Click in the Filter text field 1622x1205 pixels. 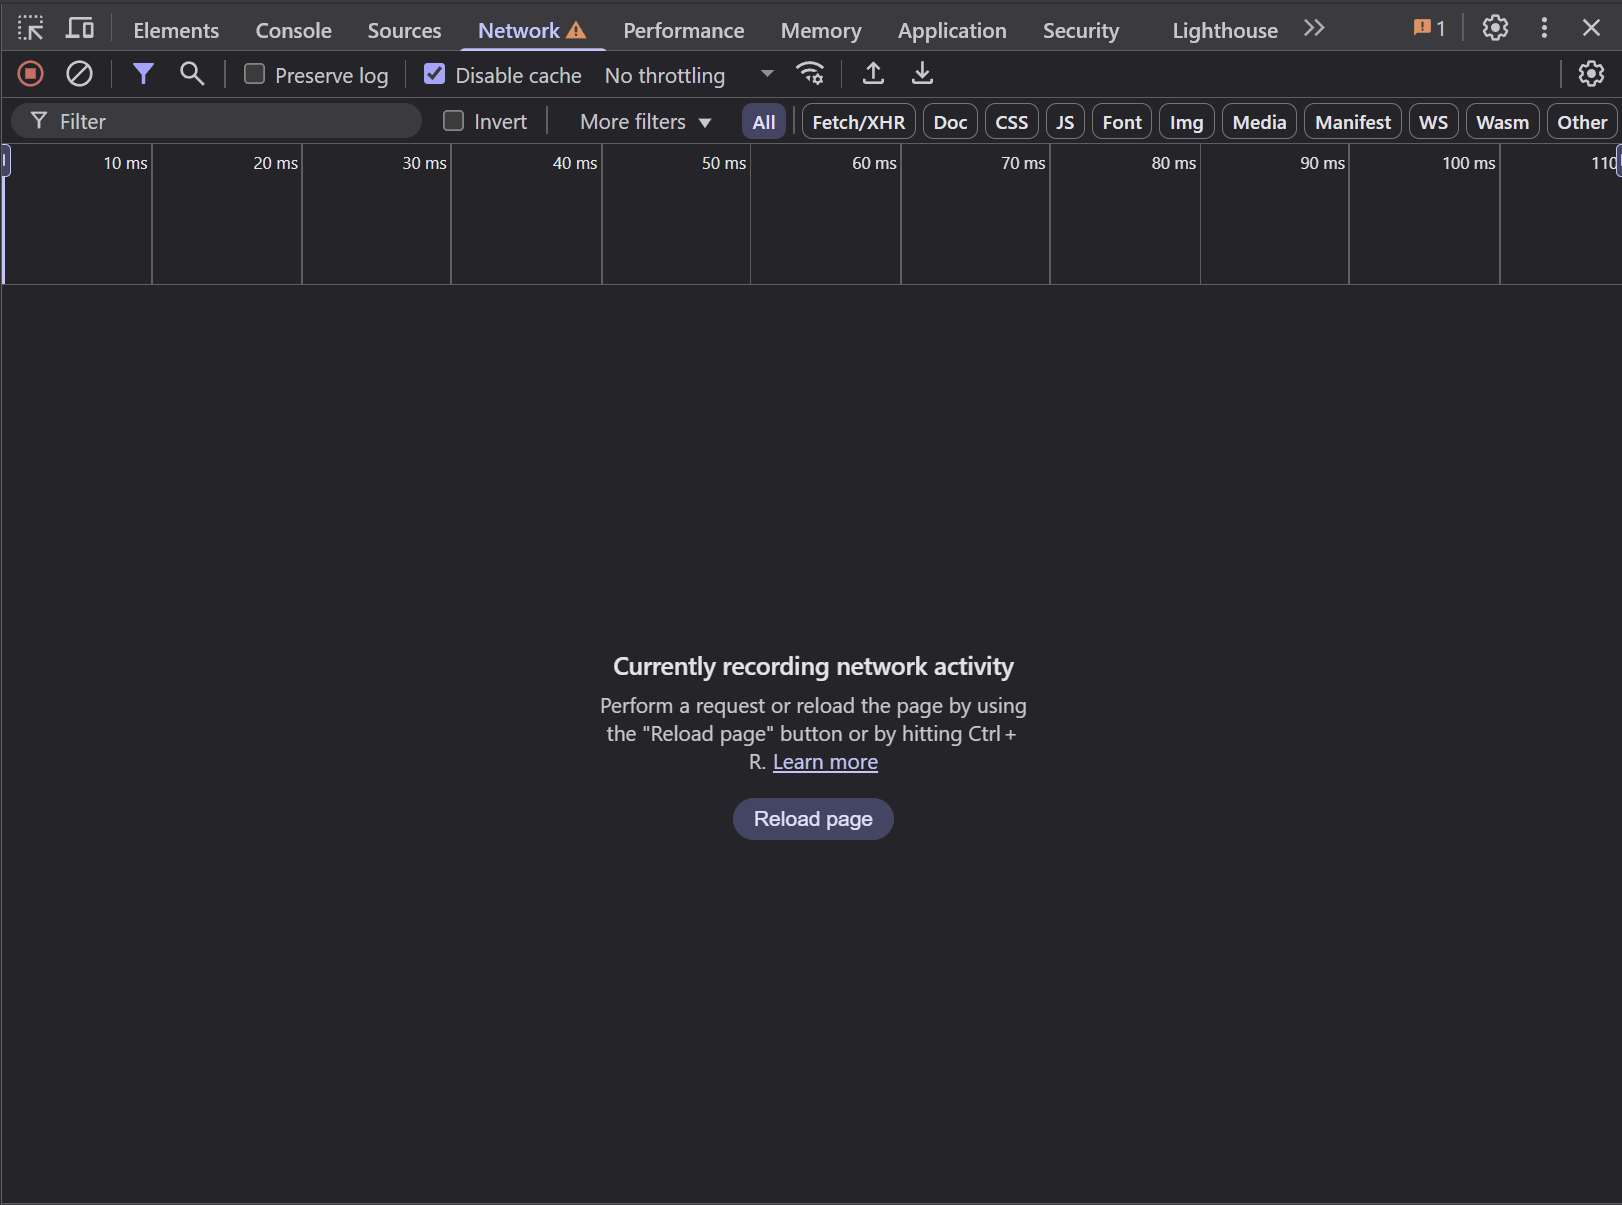tap(230, 122)
